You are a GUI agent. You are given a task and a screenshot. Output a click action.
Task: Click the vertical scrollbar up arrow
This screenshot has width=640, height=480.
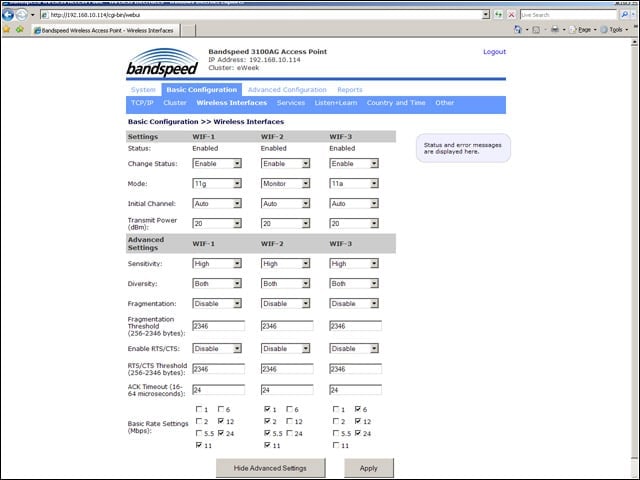[634, 42]
